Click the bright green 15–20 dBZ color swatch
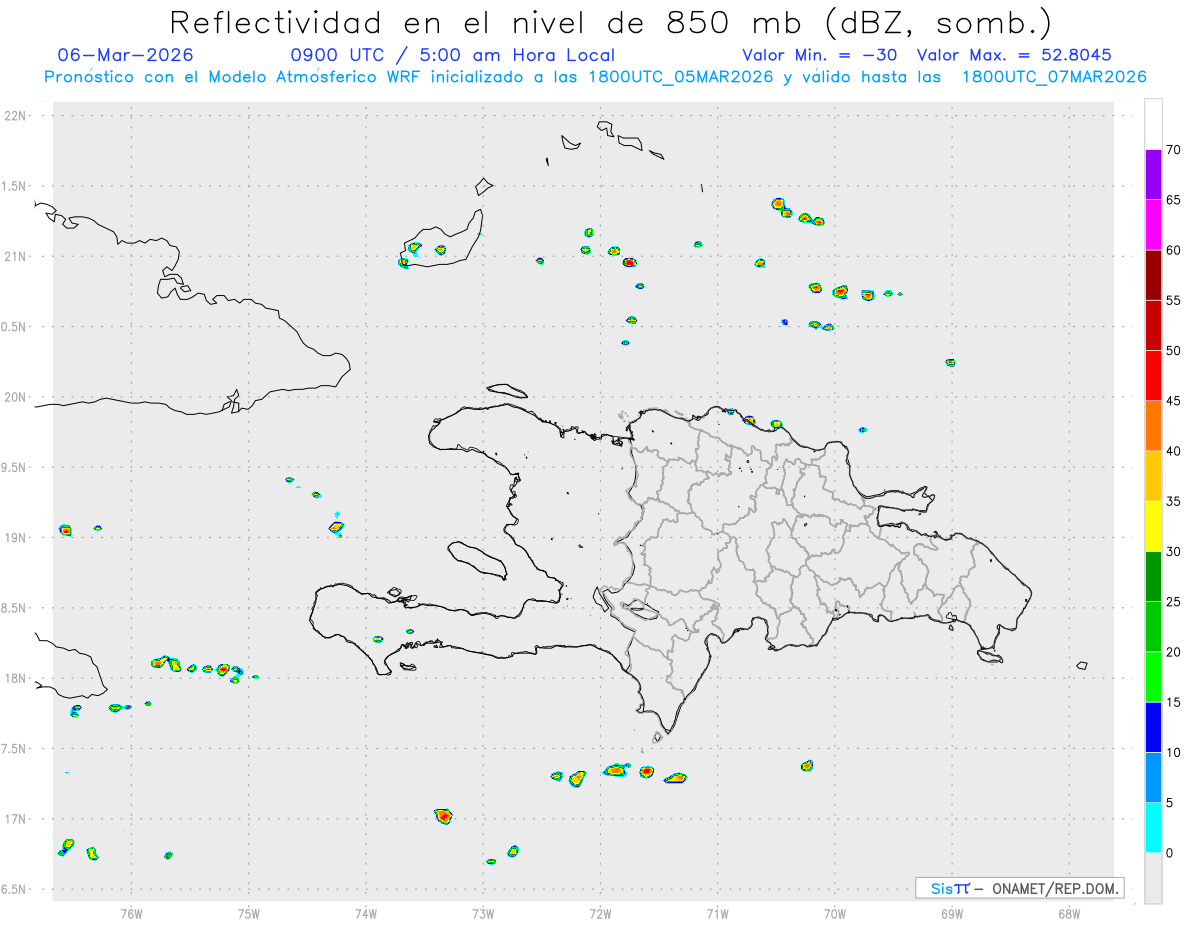This screenshot has height=927, width=1200. tap(1153, 677)
